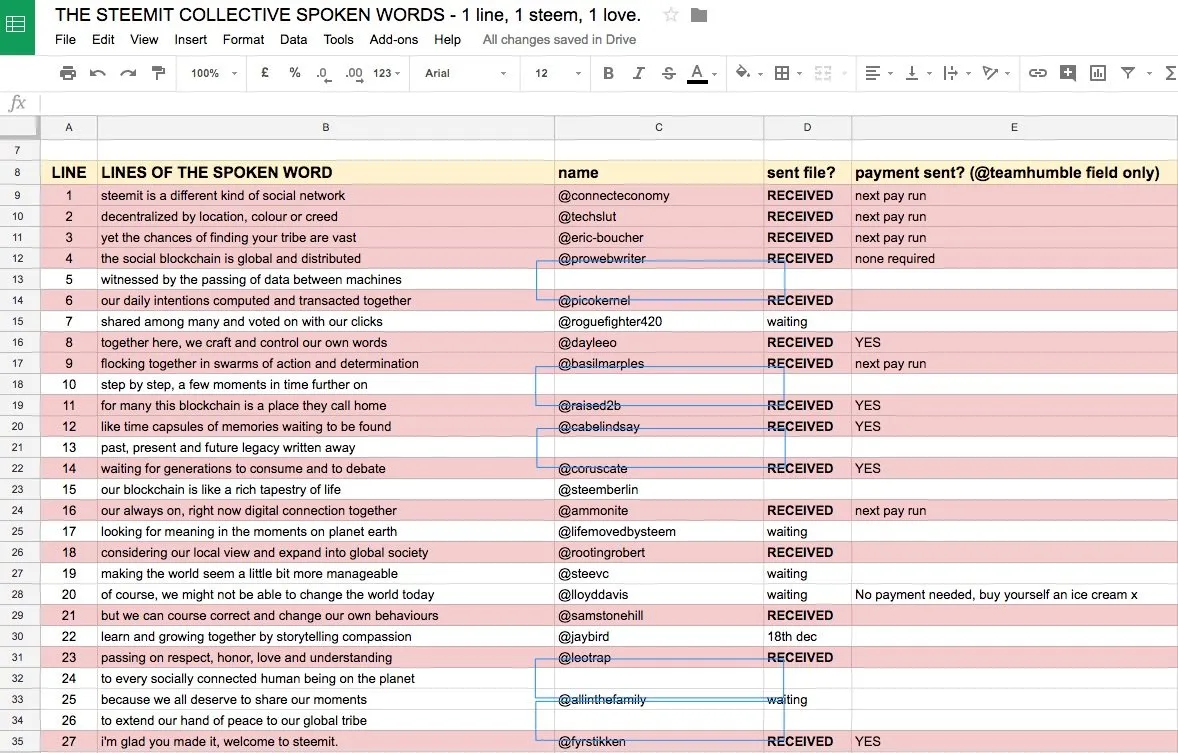The height and width of the screenshot is (753, 1178).
Task: Open the Insert menu
Action: 191,39
